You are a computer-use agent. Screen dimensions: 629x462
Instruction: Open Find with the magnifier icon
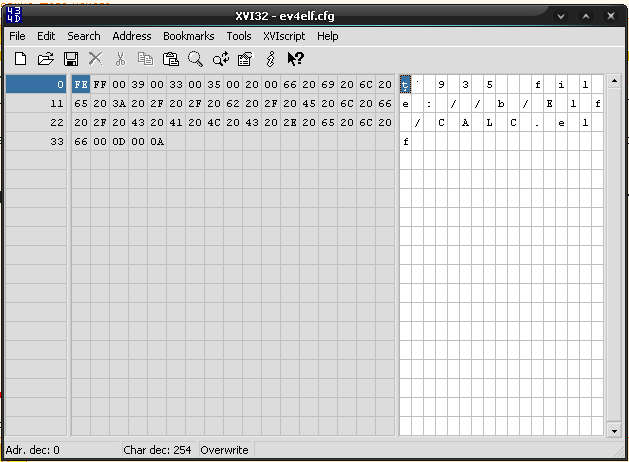tap(195, 59)
